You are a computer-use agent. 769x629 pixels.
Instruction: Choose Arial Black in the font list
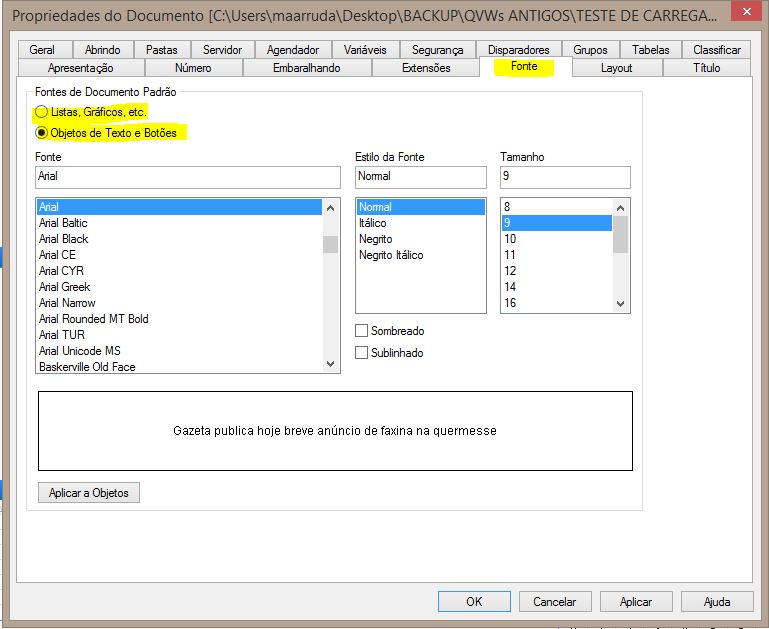(x=64, y=239)
